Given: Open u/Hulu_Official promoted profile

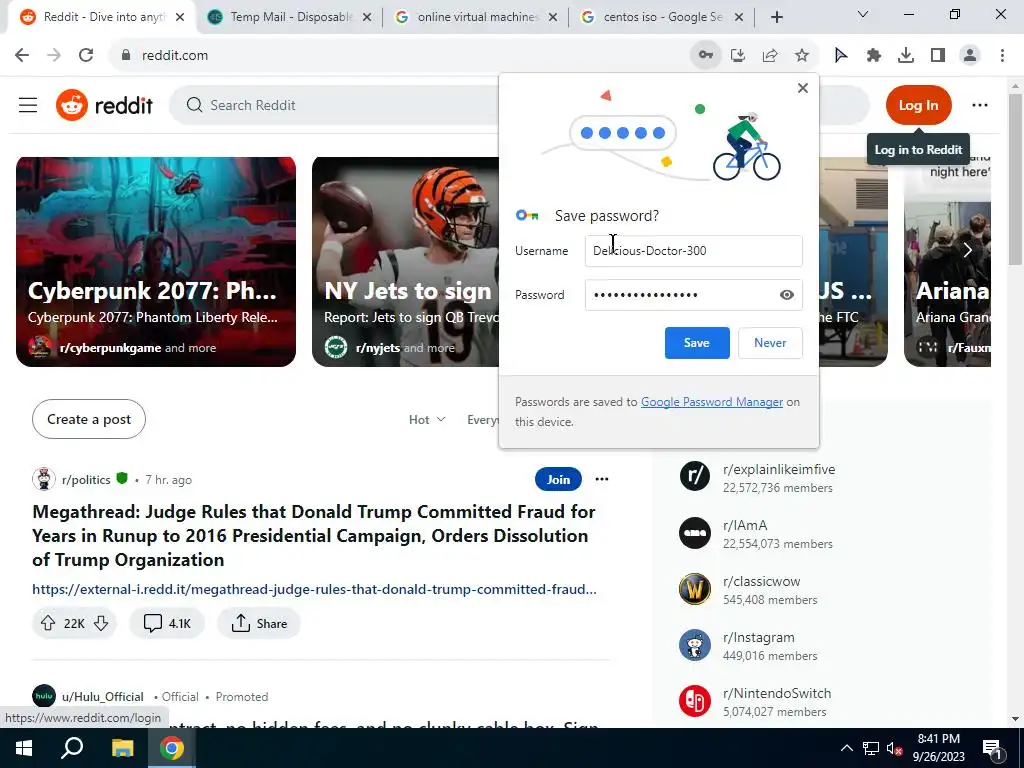Looking at the screenshot, I should tap(103, 697).
